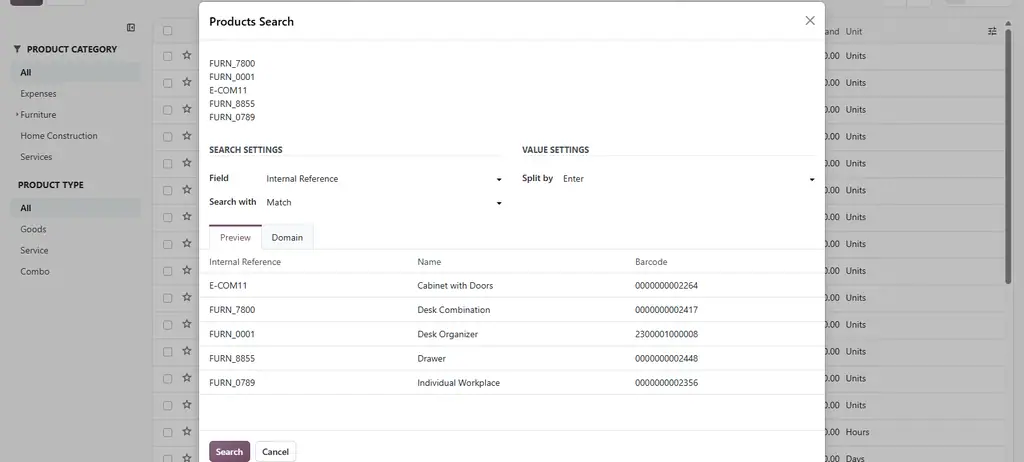
Task: Click barcode 2300001000008
Action: point(666,334)
